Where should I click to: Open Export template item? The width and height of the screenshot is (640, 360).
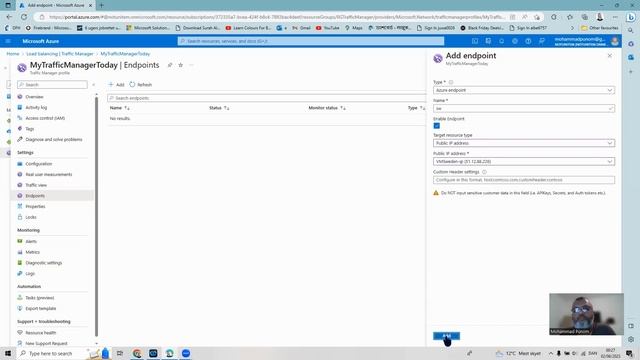[x=41, y=309]
